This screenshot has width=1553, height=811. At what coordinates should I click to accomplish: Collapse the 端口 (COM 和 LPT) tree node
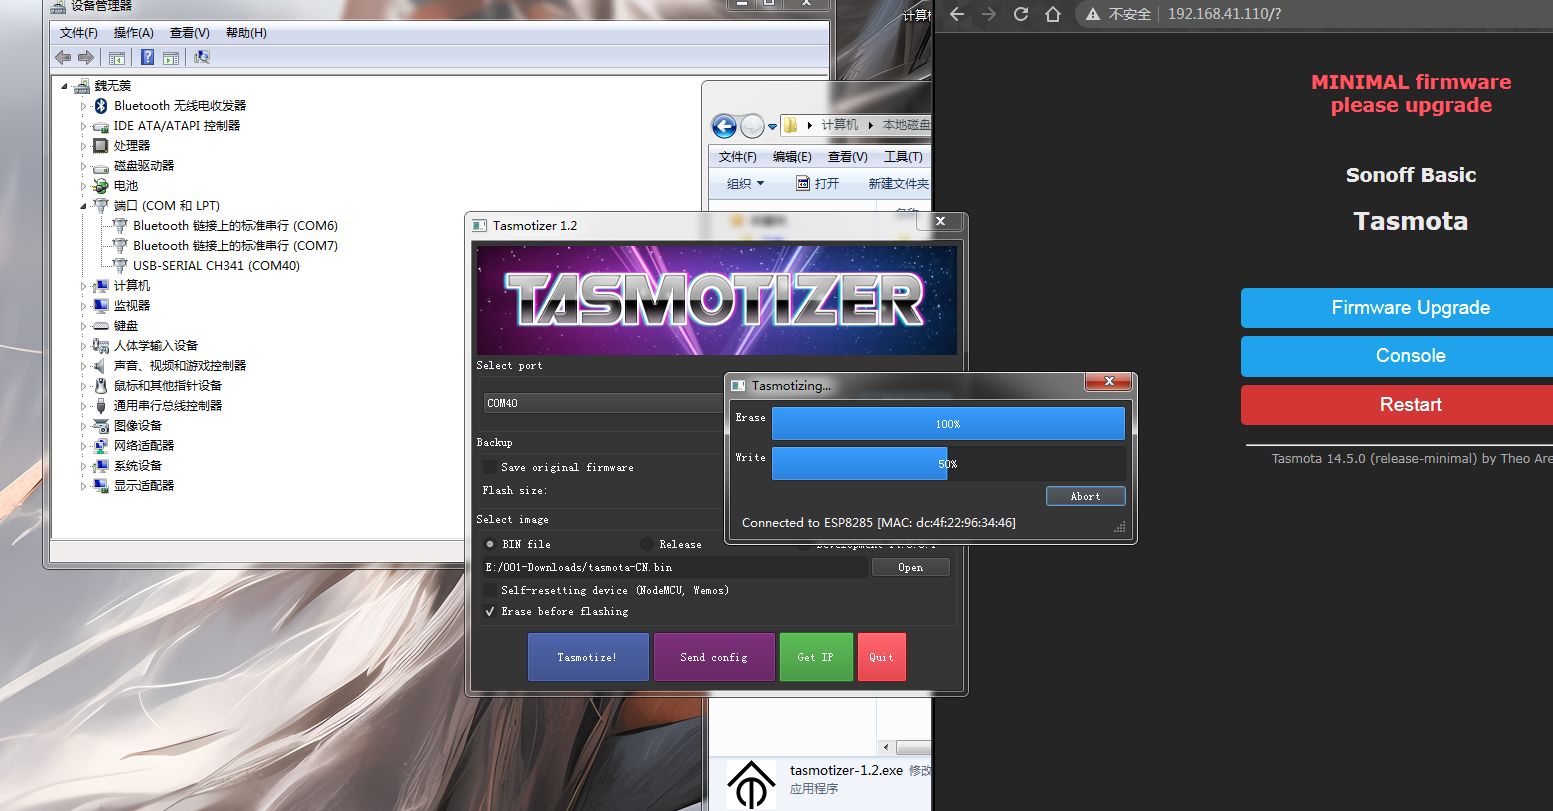click(84, 205)
